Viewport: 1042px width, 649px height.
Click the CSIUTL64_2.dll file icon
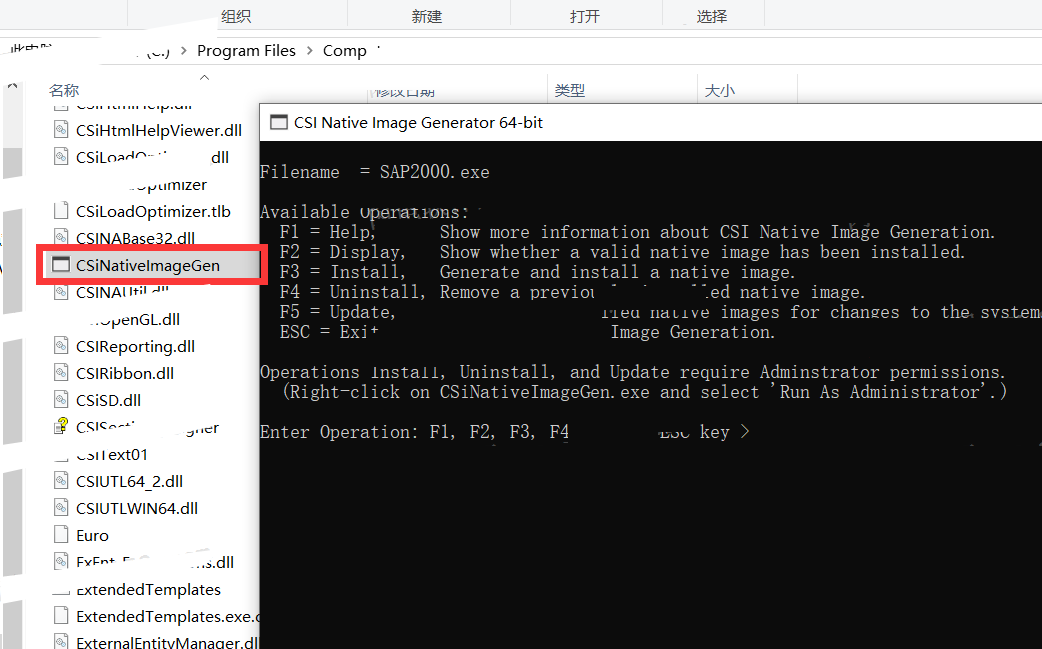click(x=61, y=481)
